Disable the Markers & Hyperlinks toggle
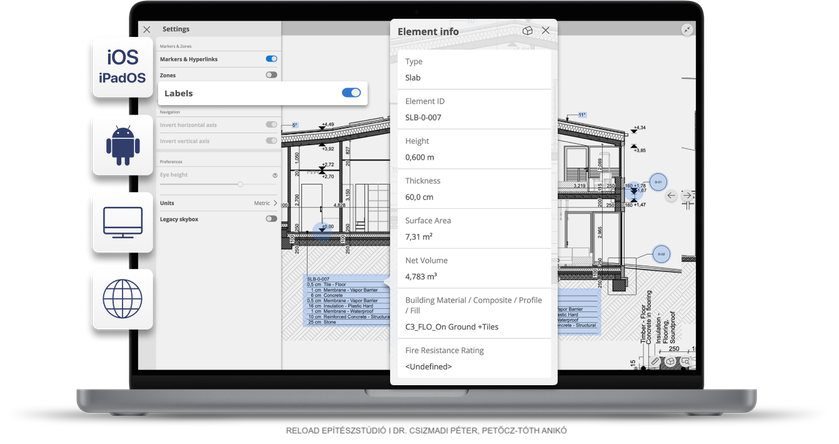The width and height of the screenshot is (839, 444). pyautogui.click(x=271, y=59)
